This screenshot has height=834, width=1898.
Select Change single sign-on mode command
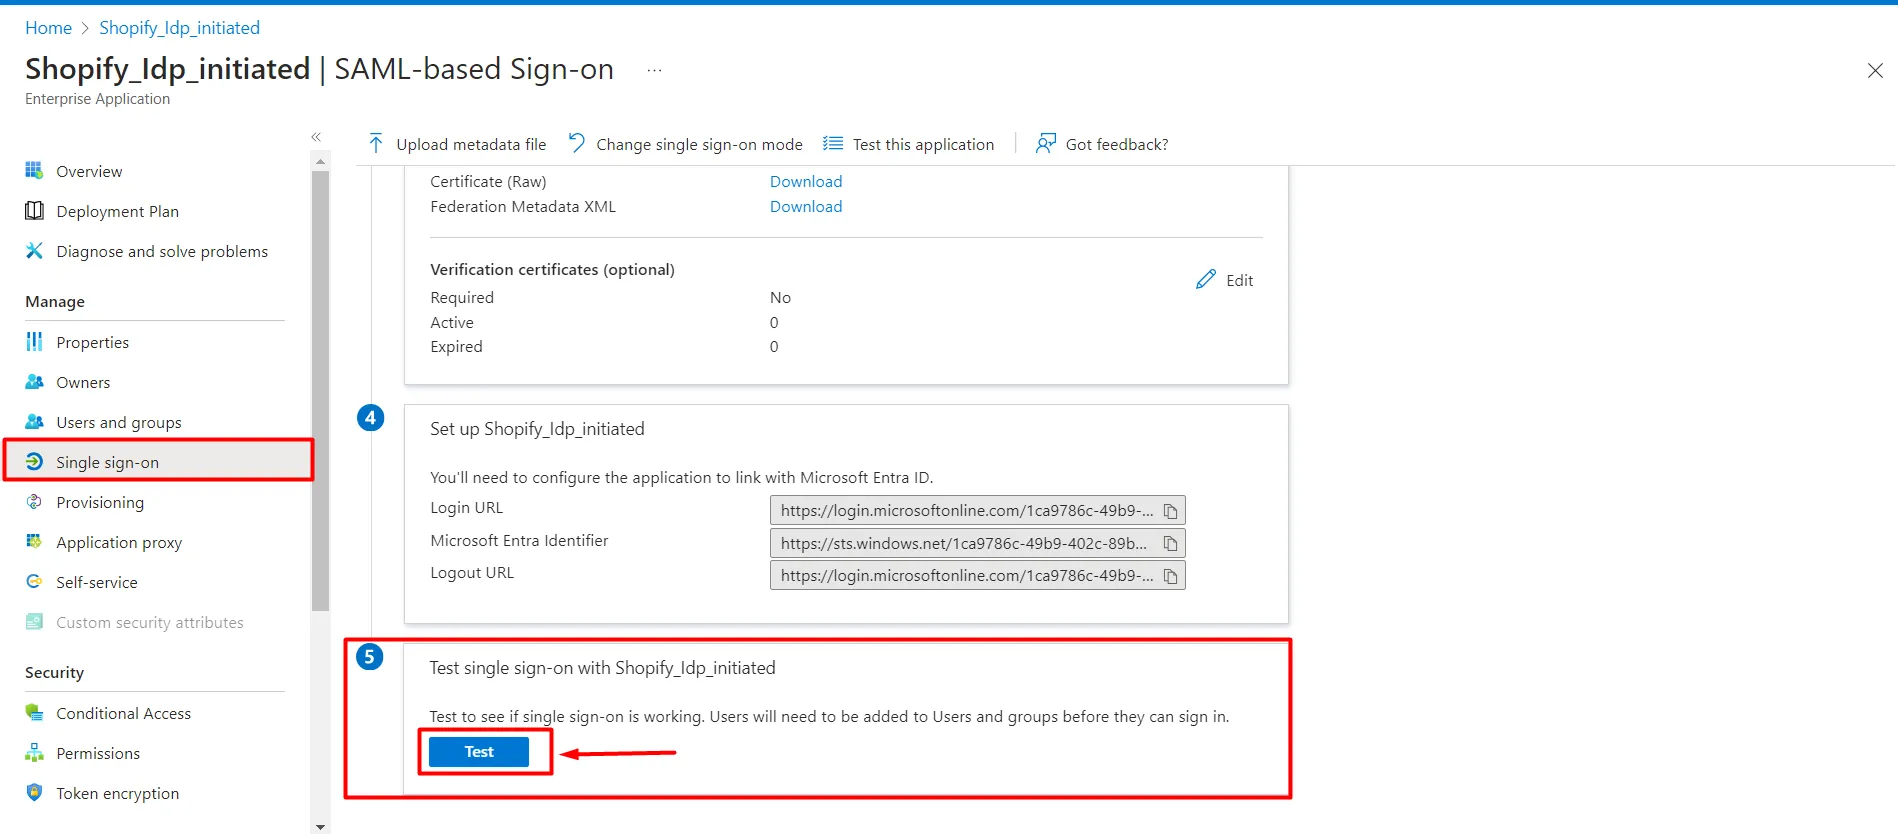click(x=685, y=144)
